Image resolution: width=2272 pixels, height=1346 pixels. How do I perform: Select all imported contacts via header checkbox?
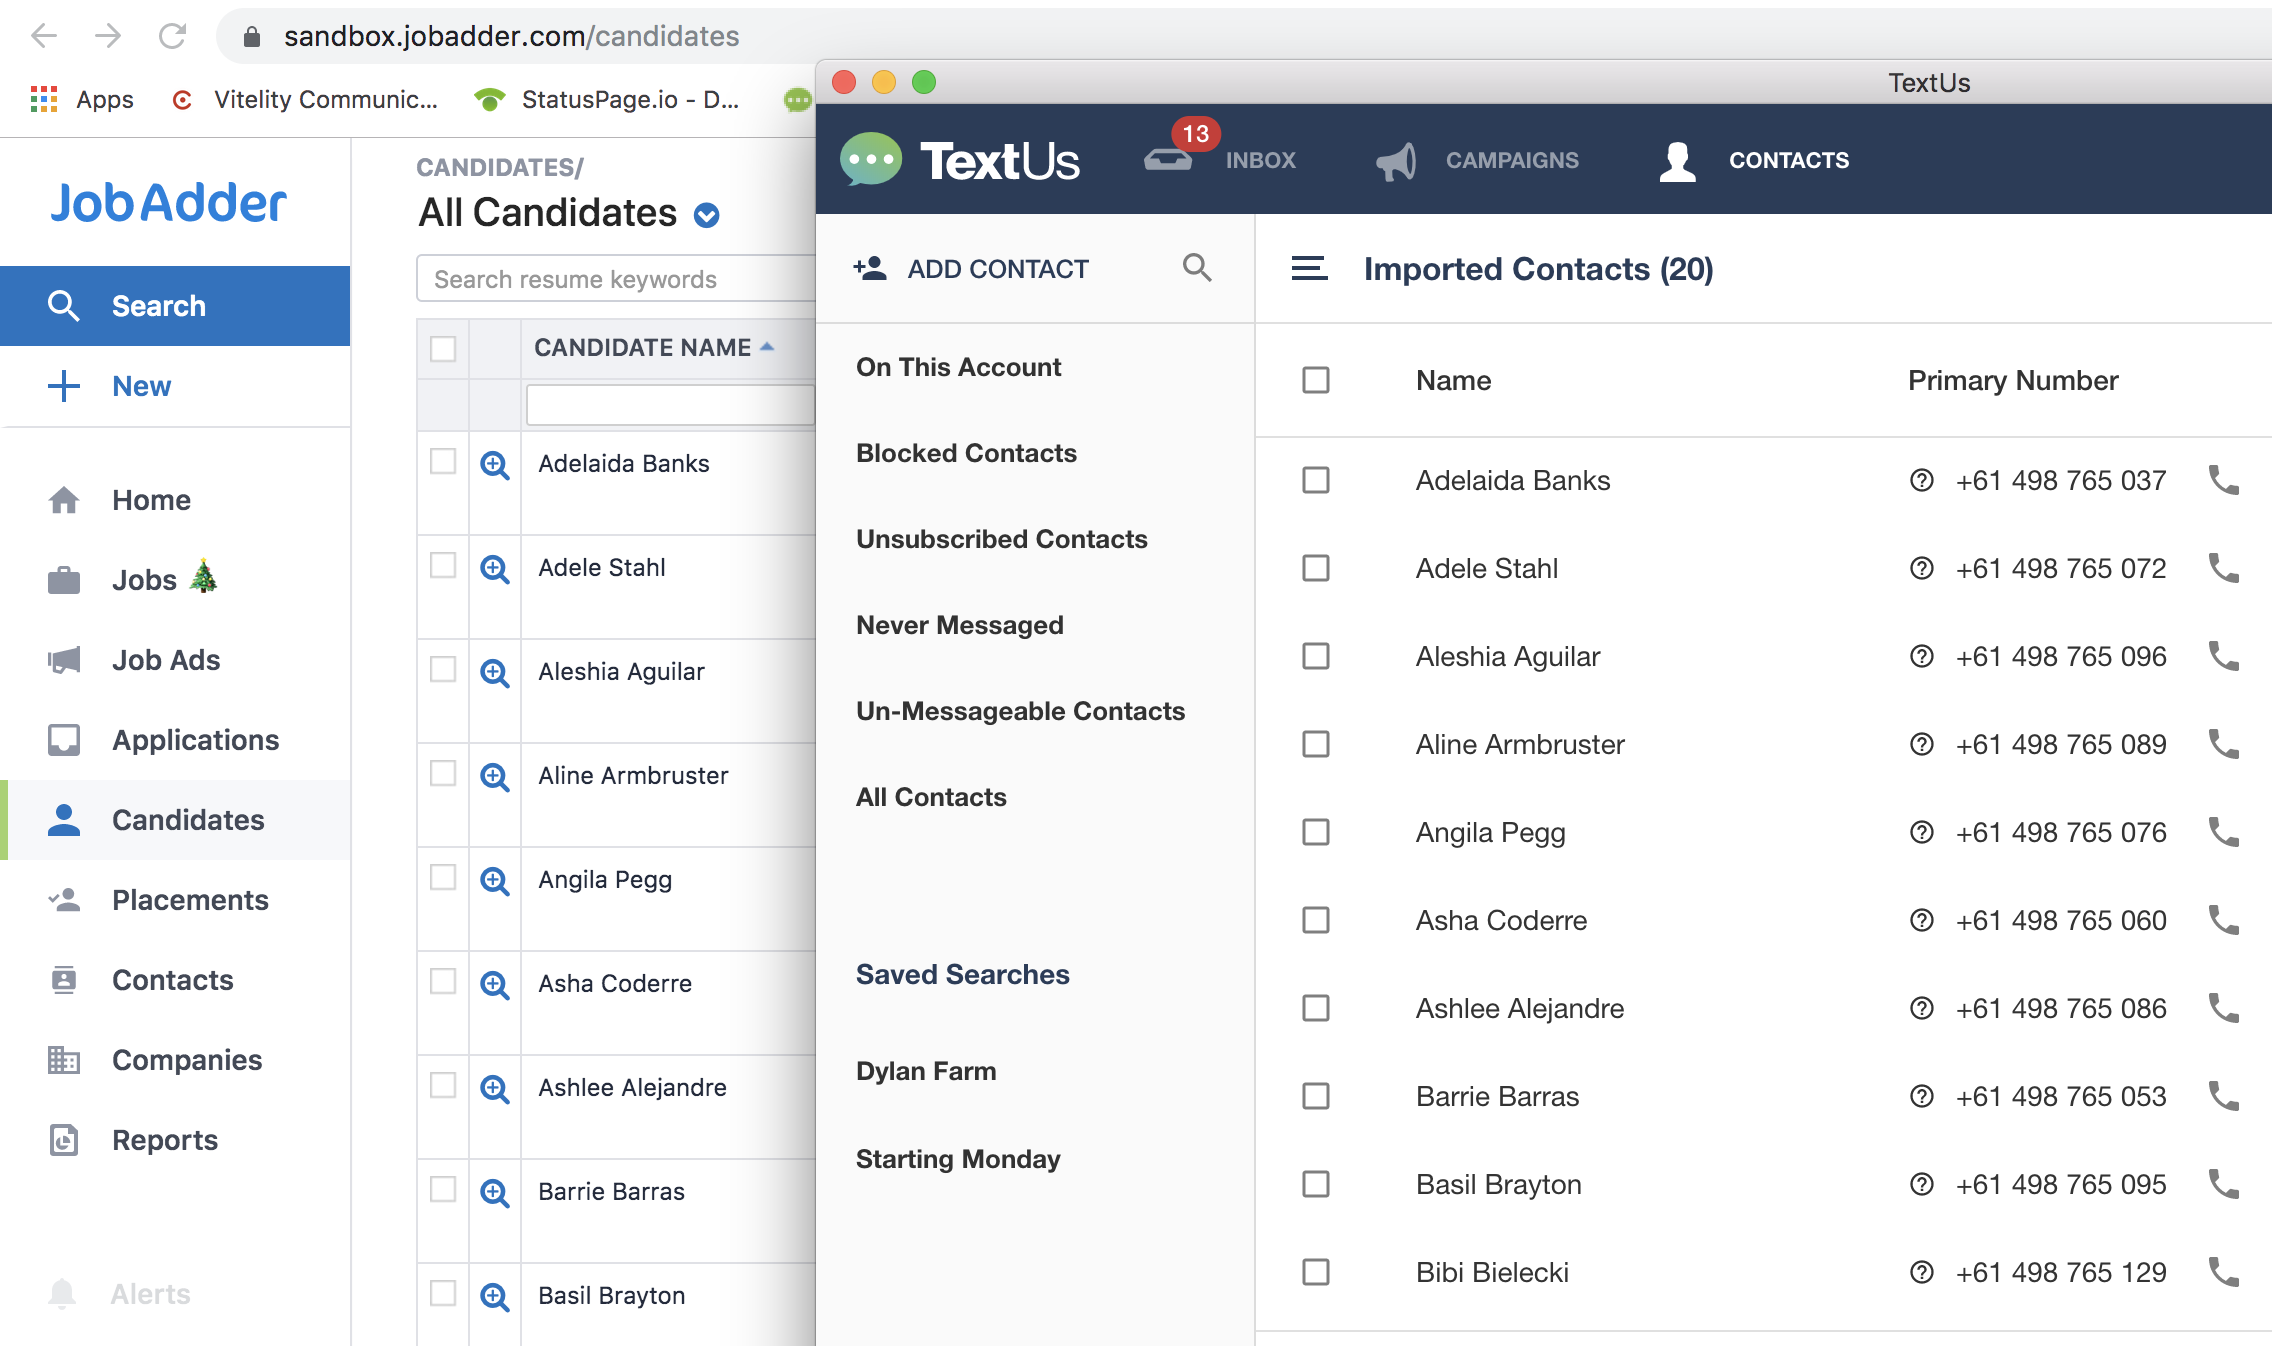1314,380
